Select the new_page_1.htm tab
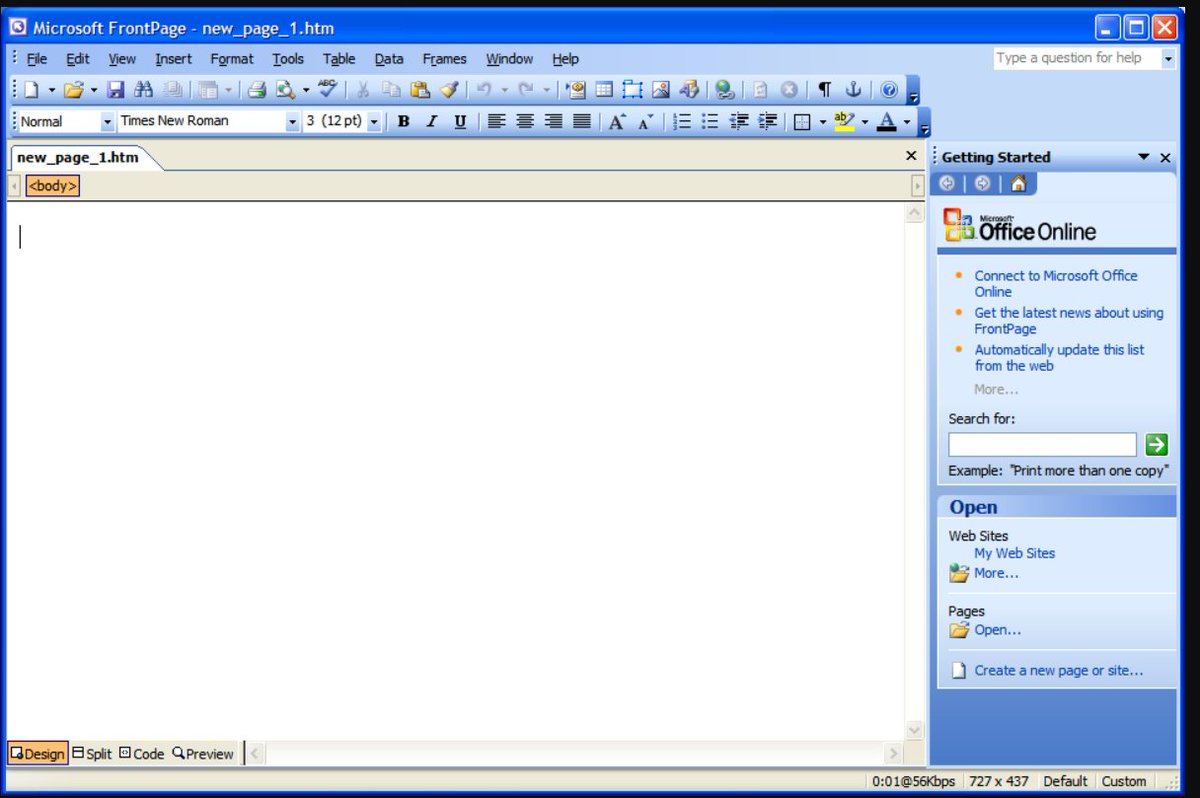This screenshot has width=1200, height=798. [78, 157]
